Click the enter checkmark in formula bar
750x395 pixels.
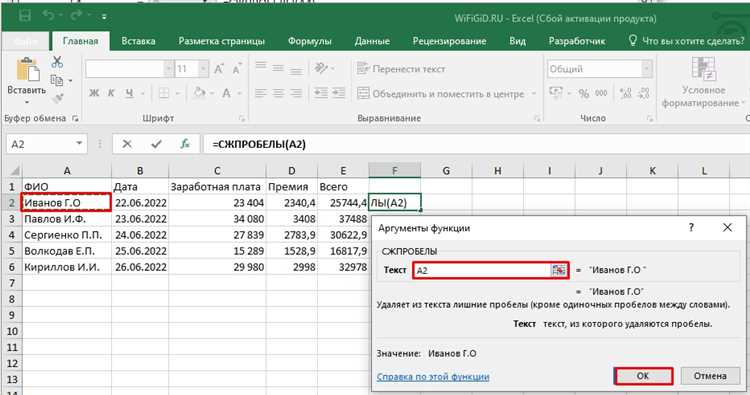pos(156,143)
